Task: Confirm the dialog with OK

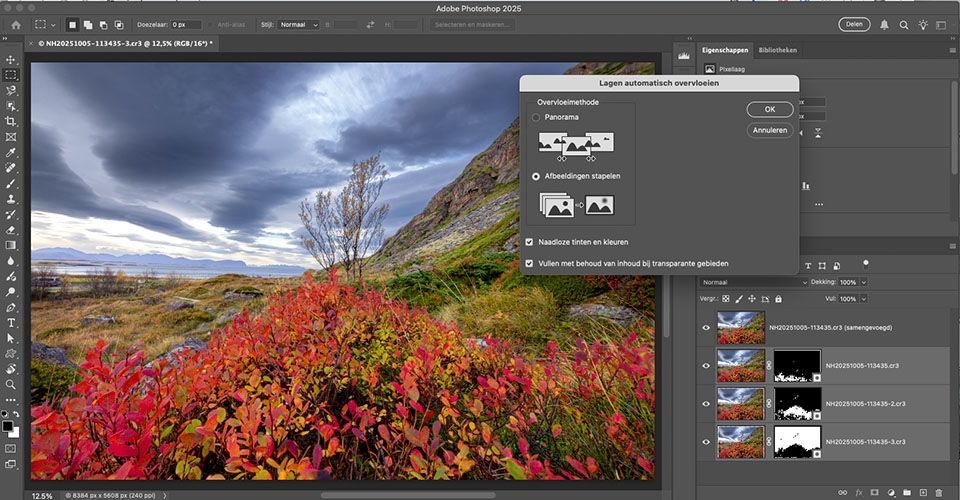Action: (770, 109)
